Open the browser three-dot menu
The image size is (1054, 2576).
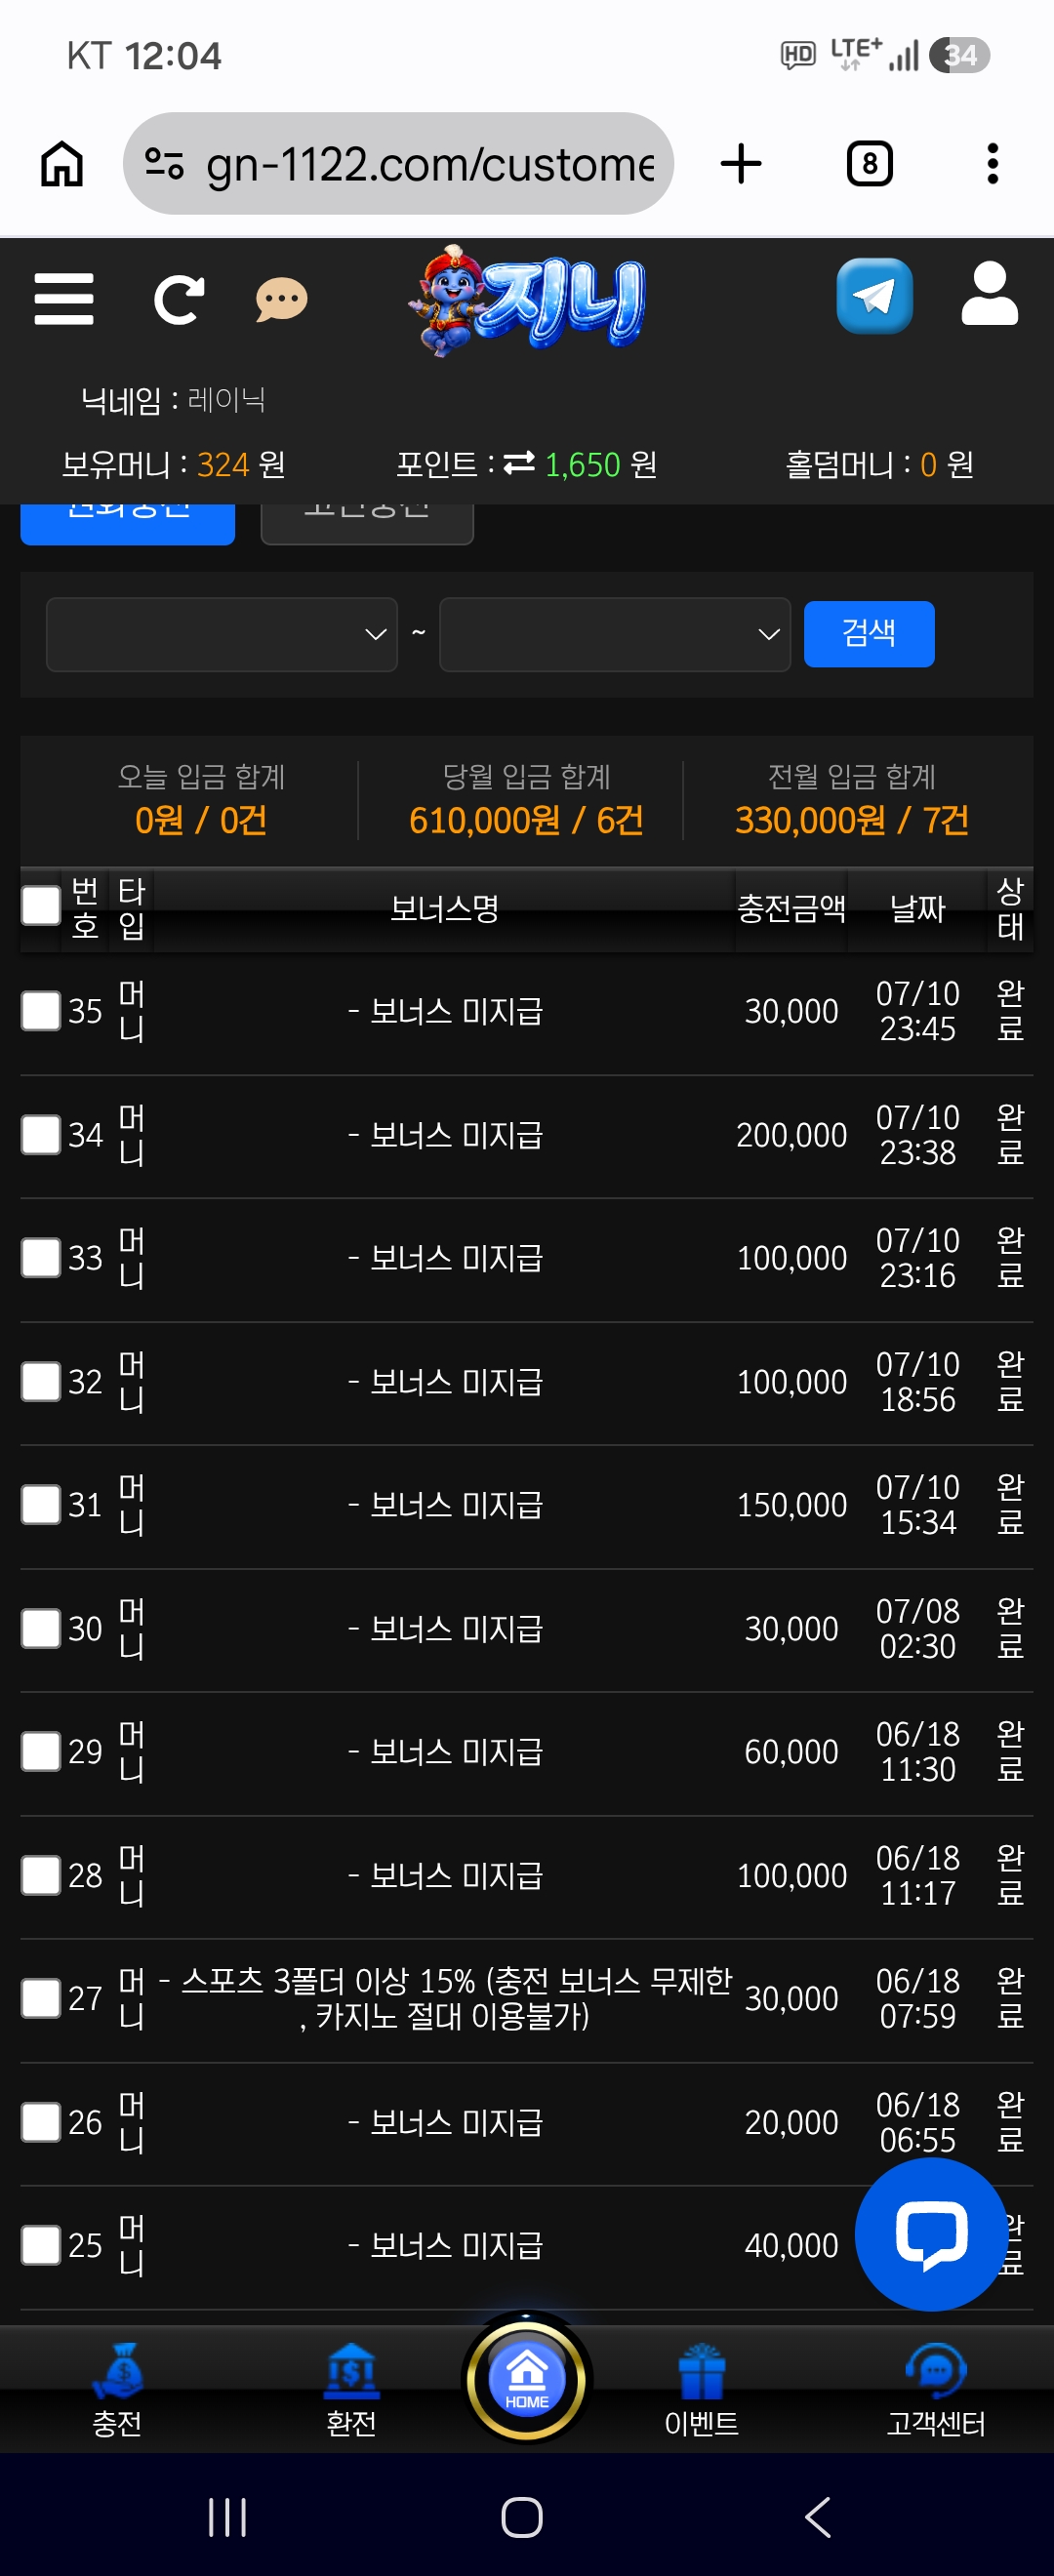tap(992, 164)
